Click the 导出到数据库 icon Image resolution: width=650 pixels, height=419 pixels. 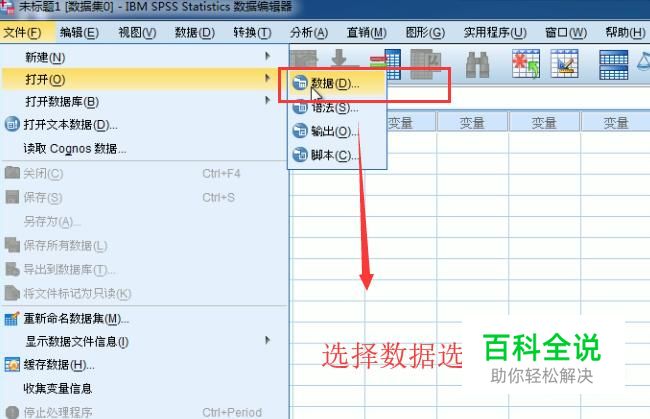(x=12, y=269)
